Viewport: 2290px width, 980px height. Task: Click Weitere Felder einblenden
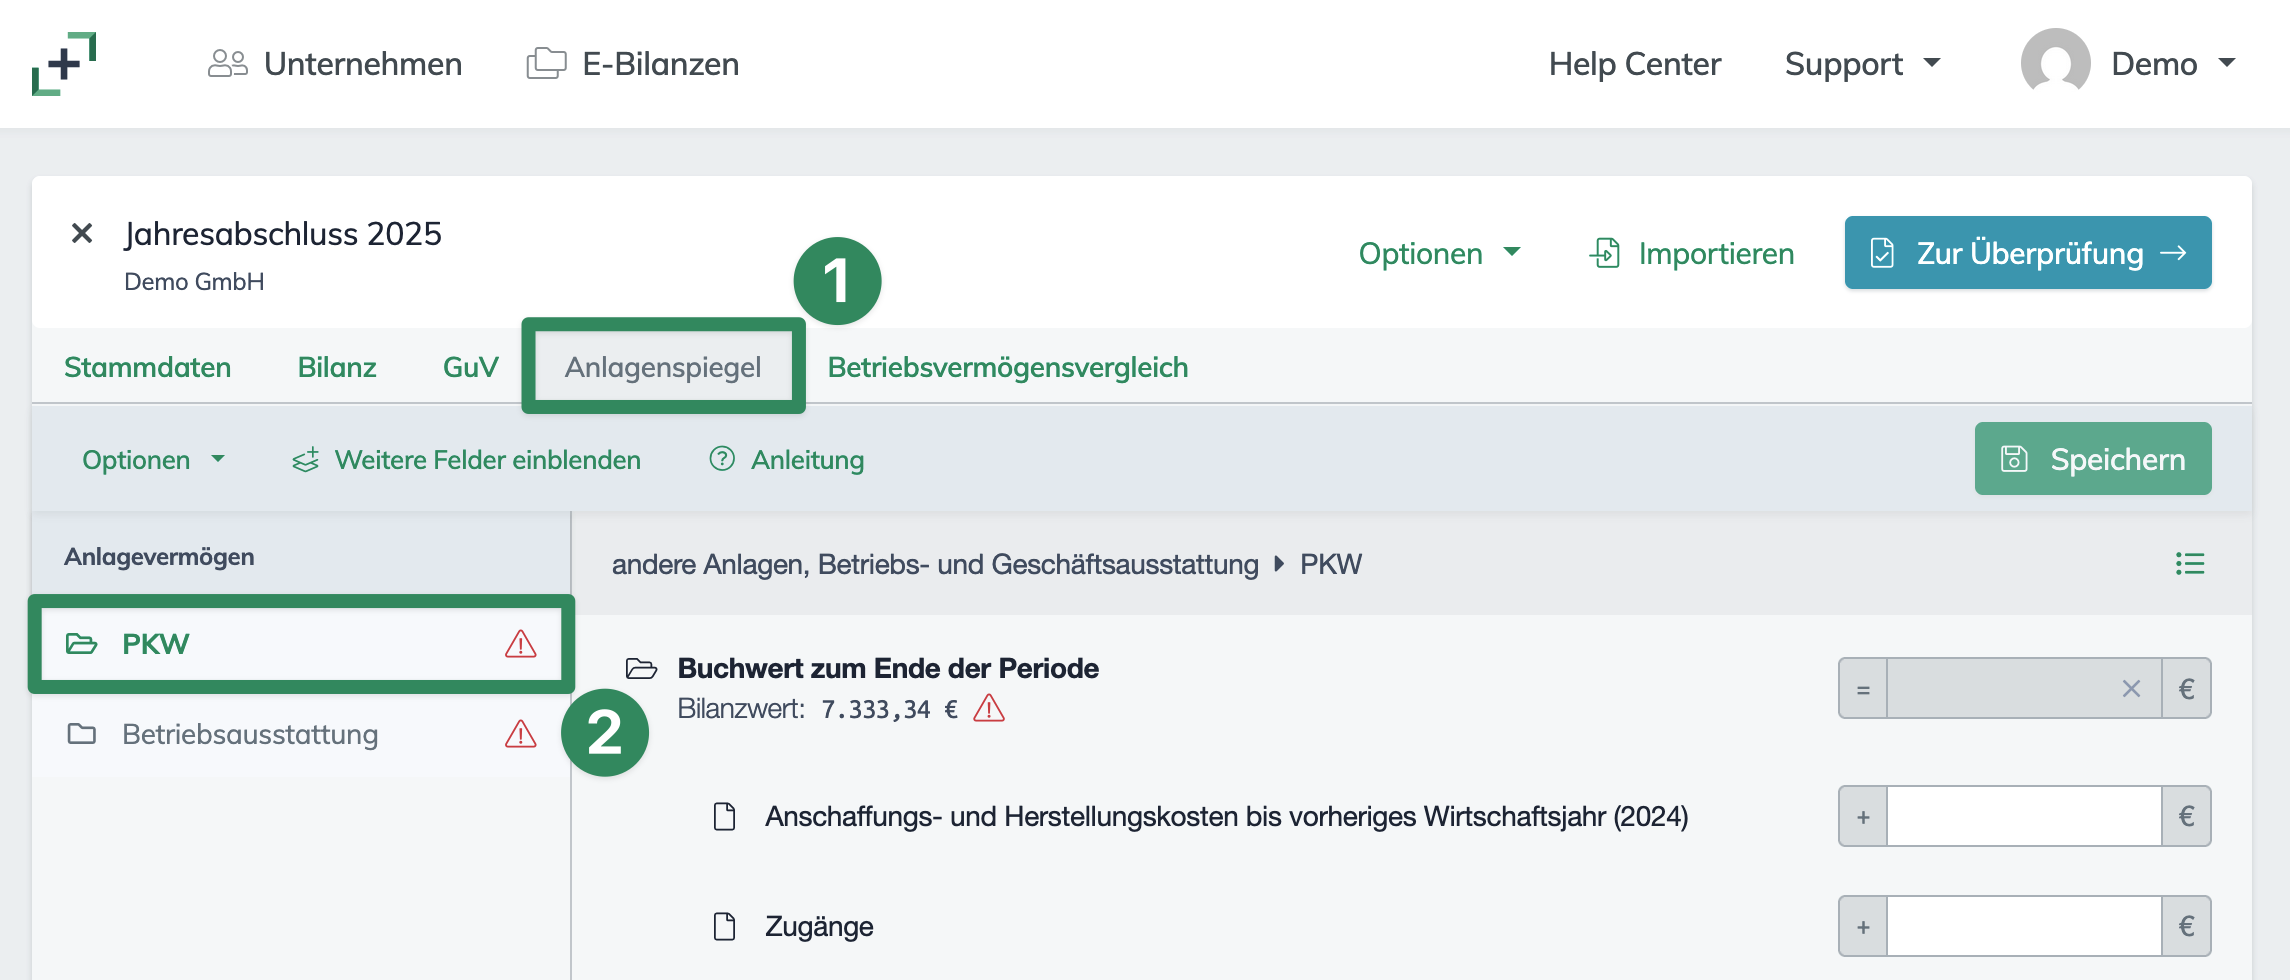click(x=466, y=460)
